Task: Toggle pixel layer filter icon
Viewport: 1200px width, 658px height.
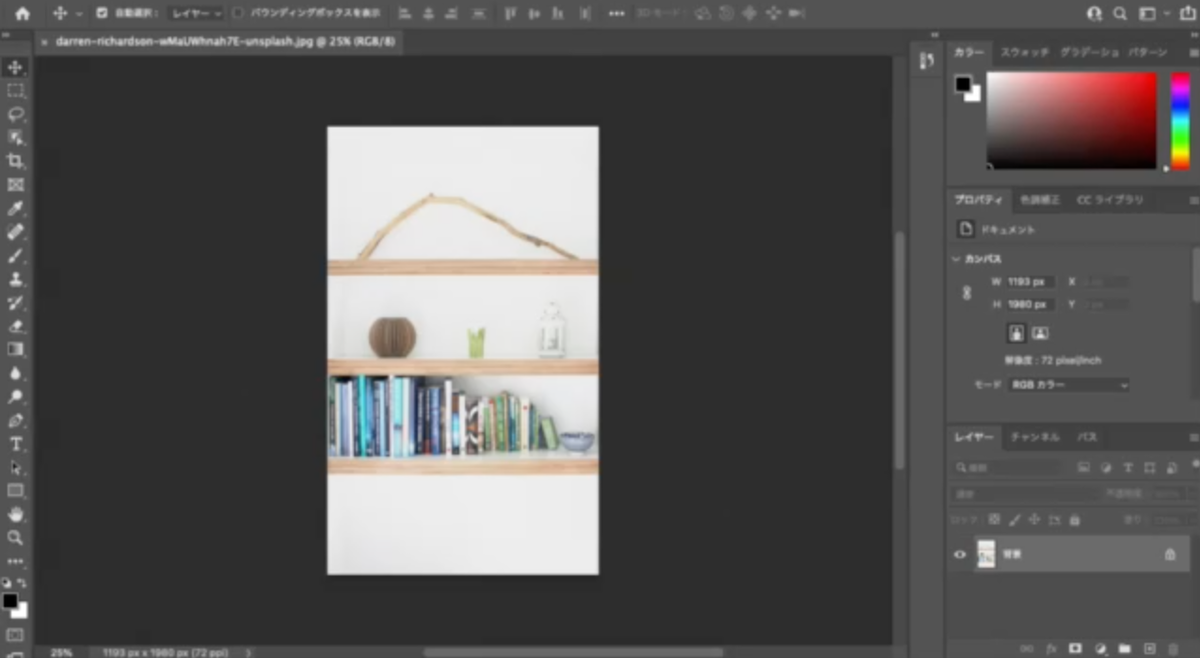Action: point(1083,468)
